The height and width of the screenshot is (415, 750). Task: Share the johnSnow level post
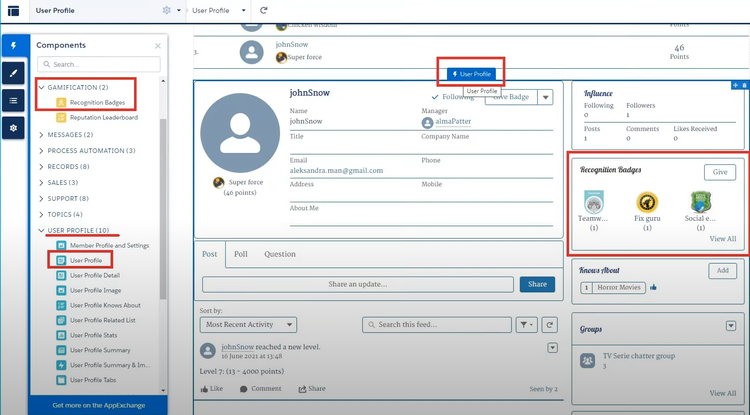(312, 389)
